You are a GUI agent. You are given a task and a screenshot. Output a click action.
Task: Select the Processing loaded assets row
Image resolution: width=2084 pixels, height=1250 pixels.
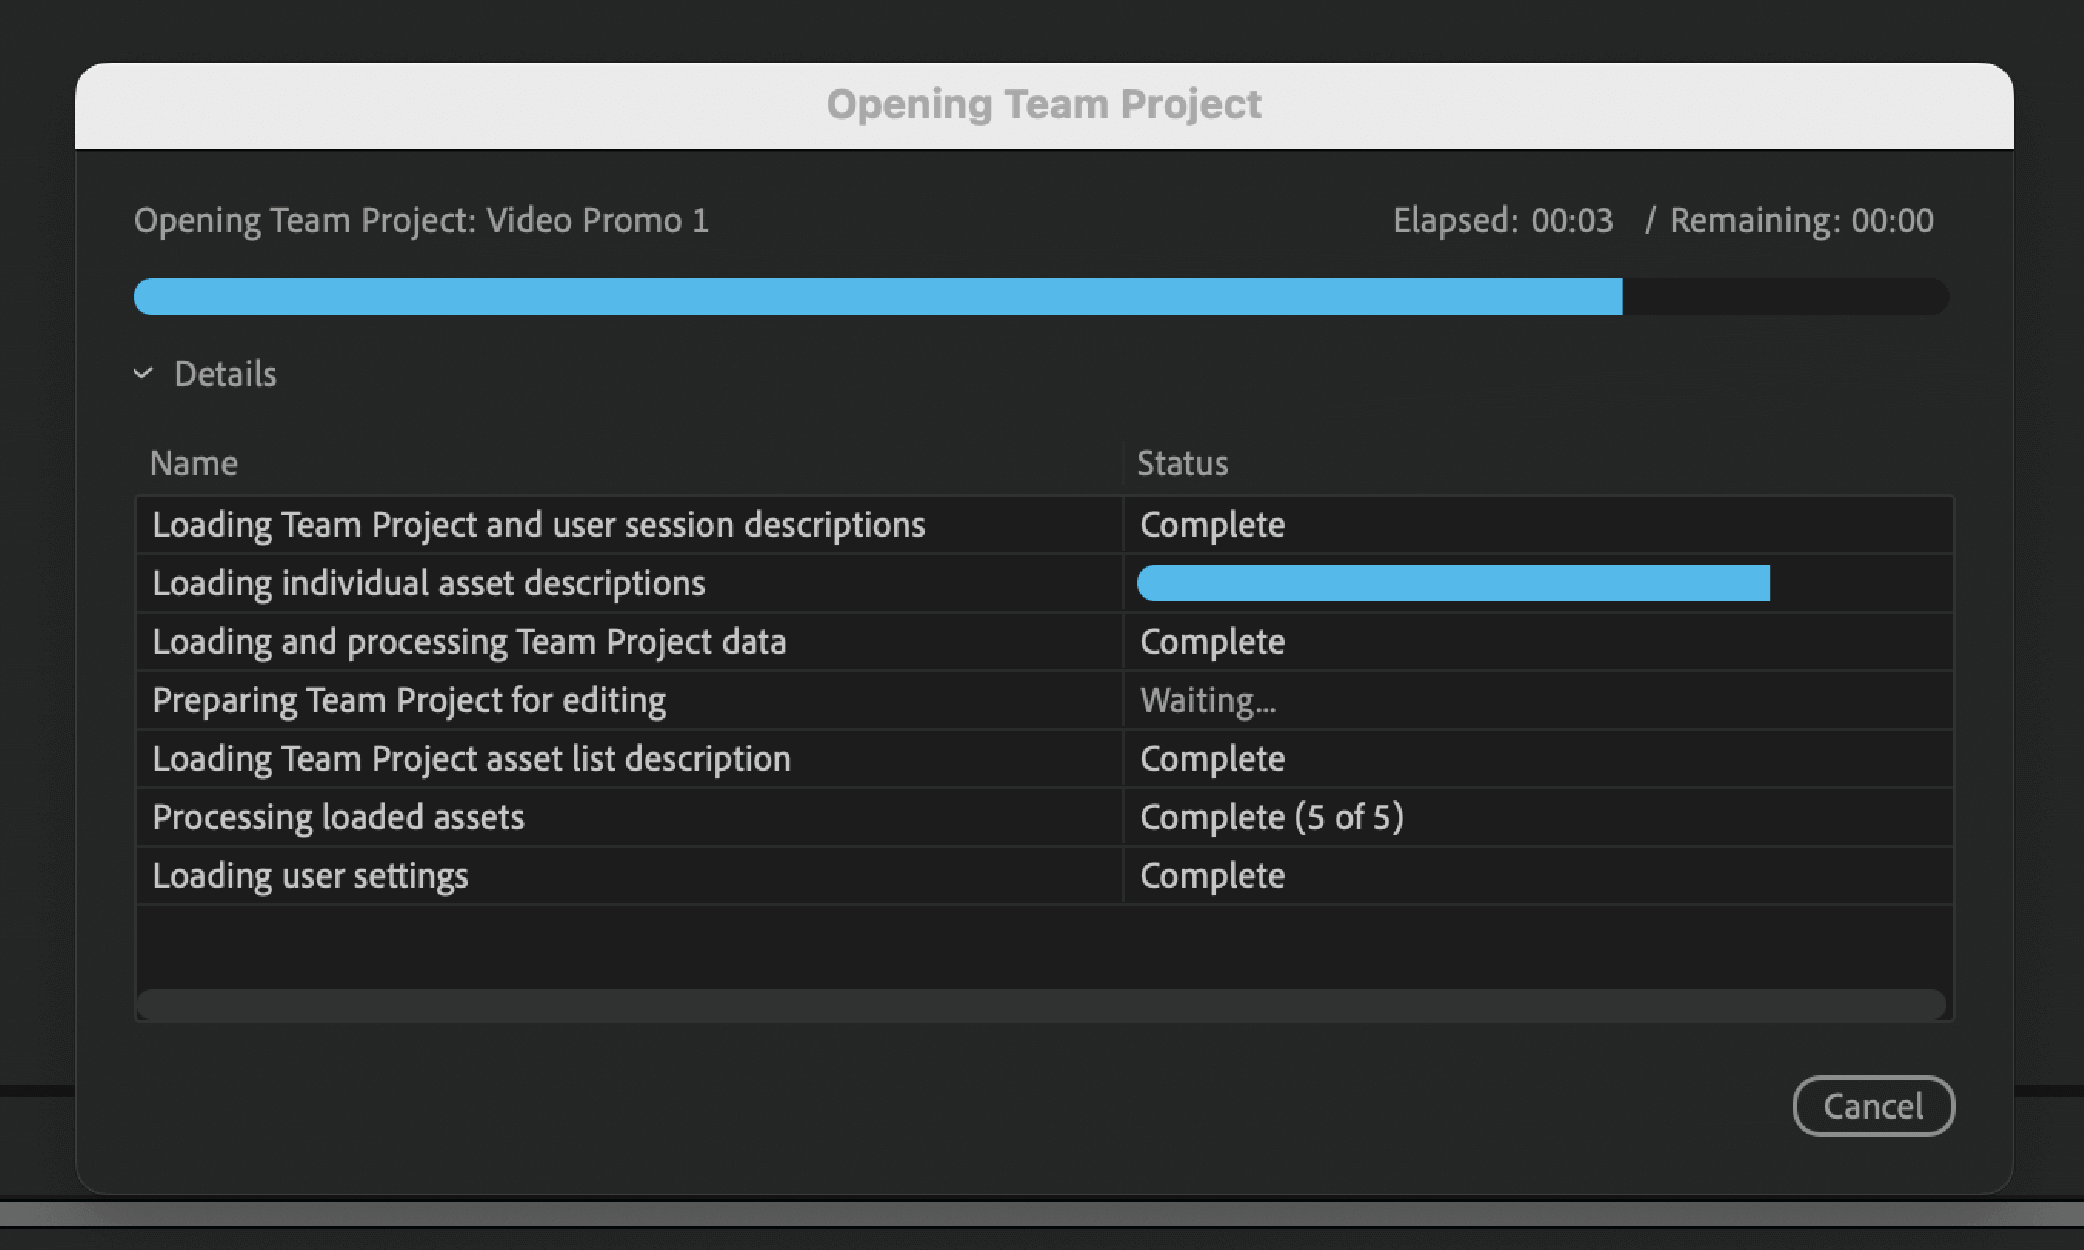coord(338,817)
